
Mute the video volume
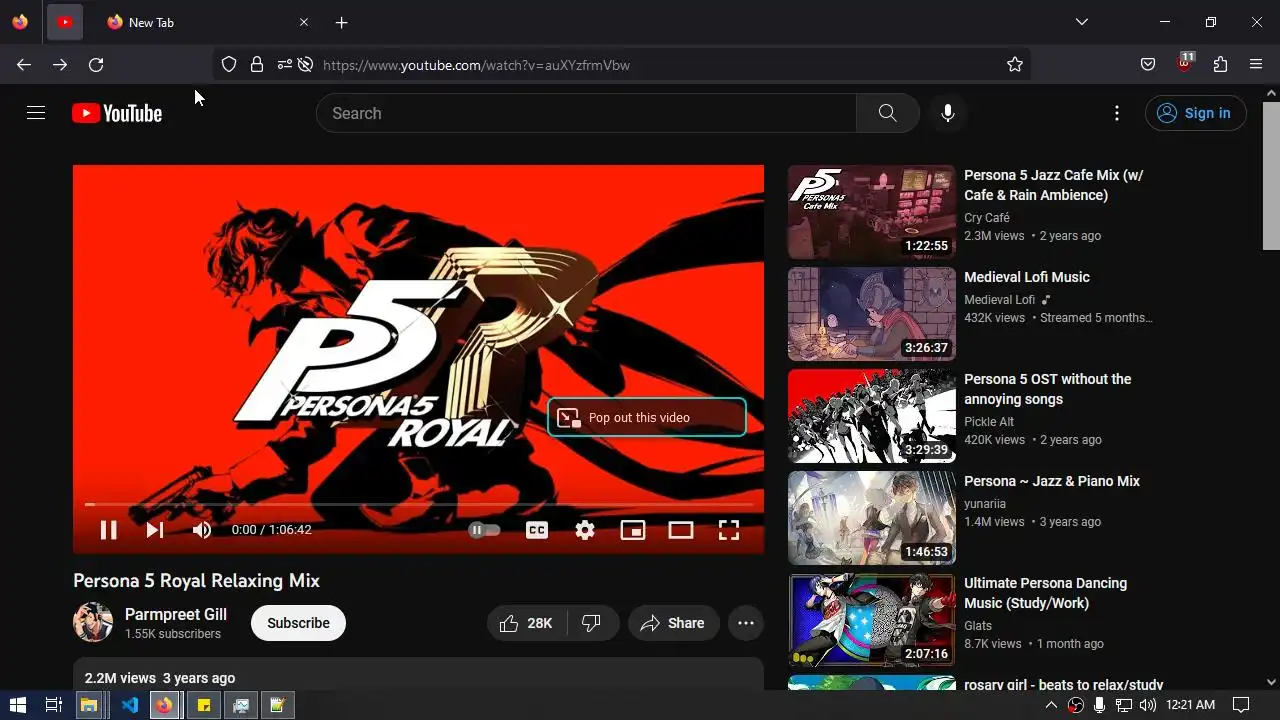coord(202,530)
